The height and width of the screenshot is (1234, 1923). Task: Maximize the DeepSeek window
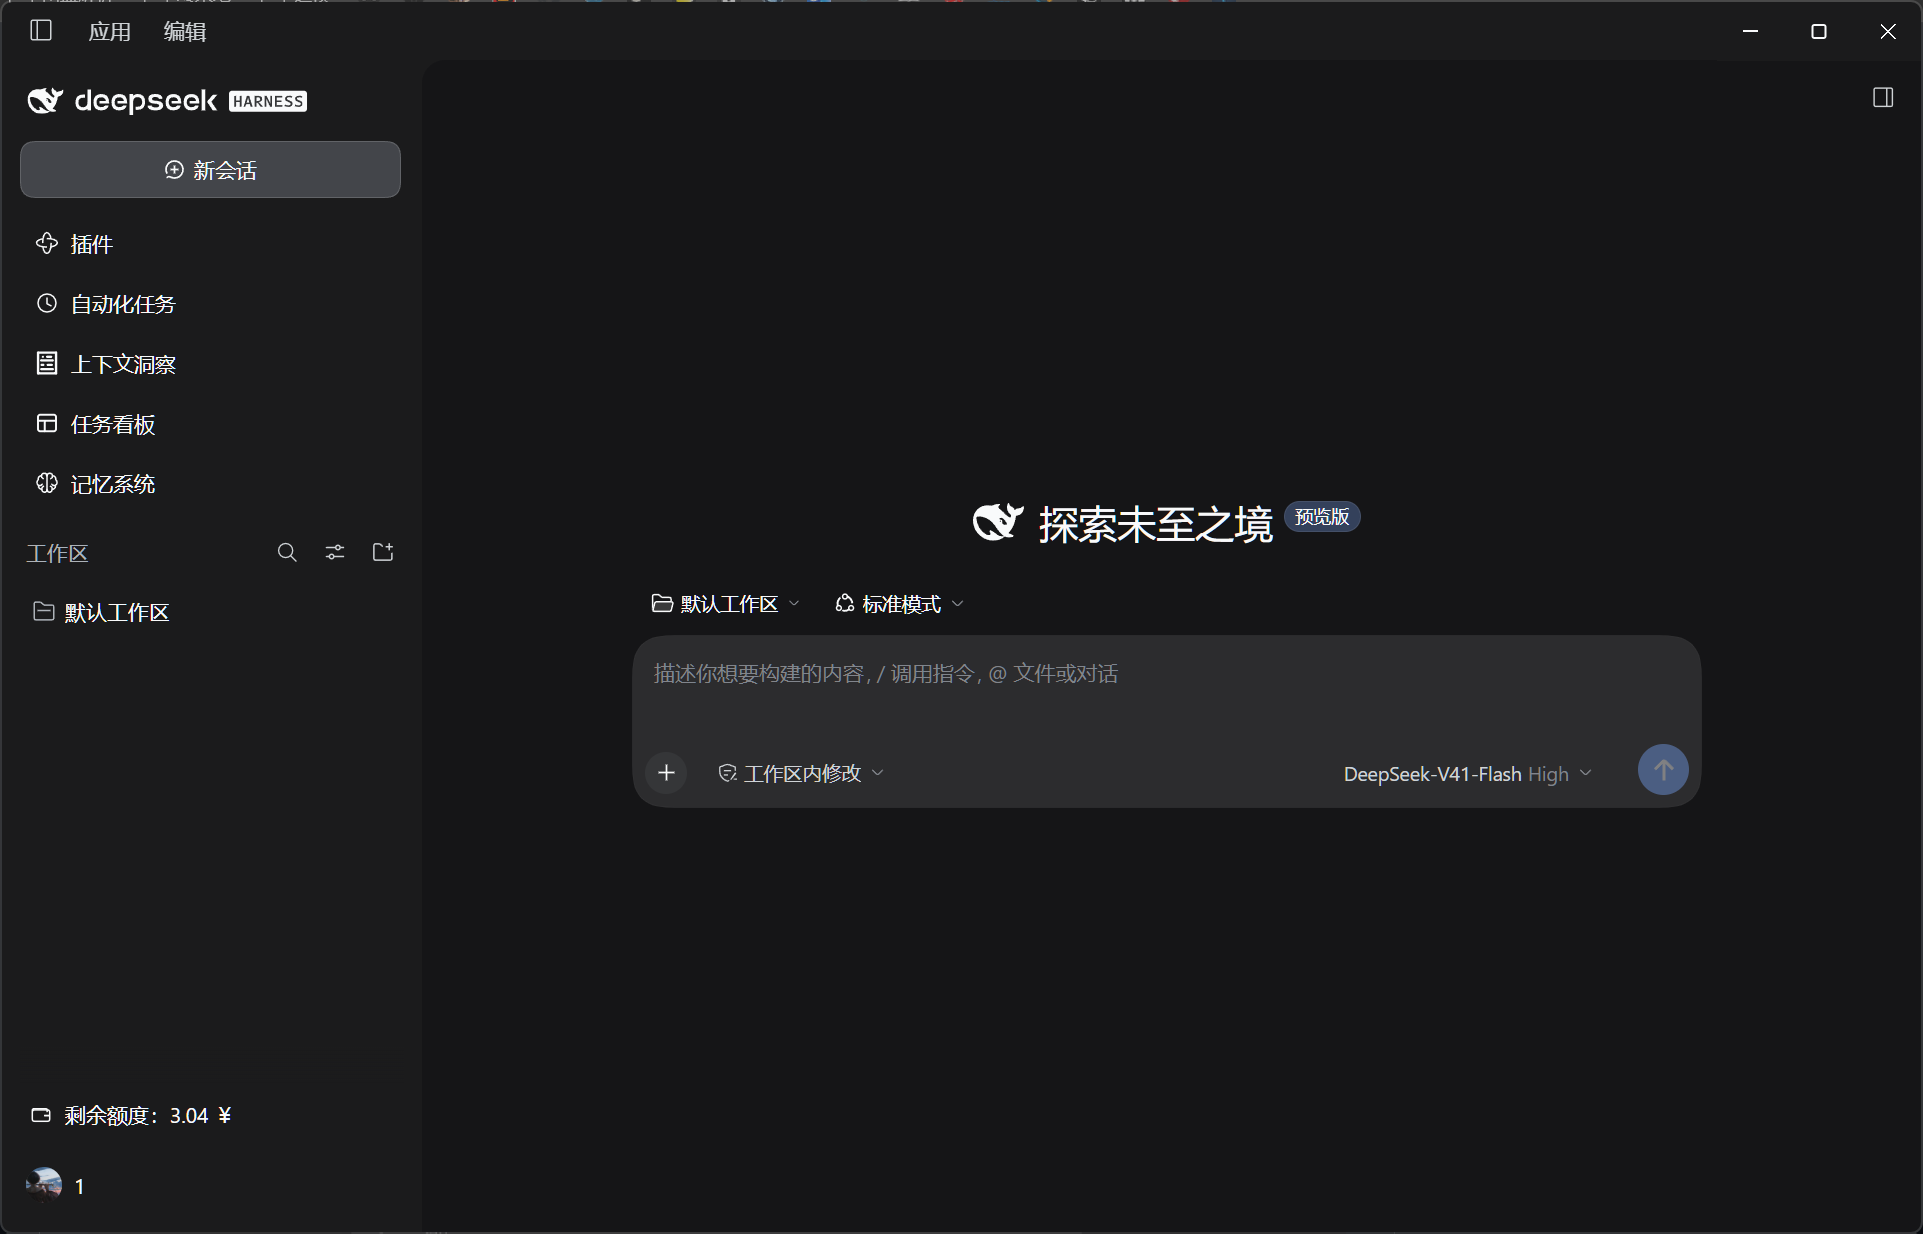tap(1819, 31)
